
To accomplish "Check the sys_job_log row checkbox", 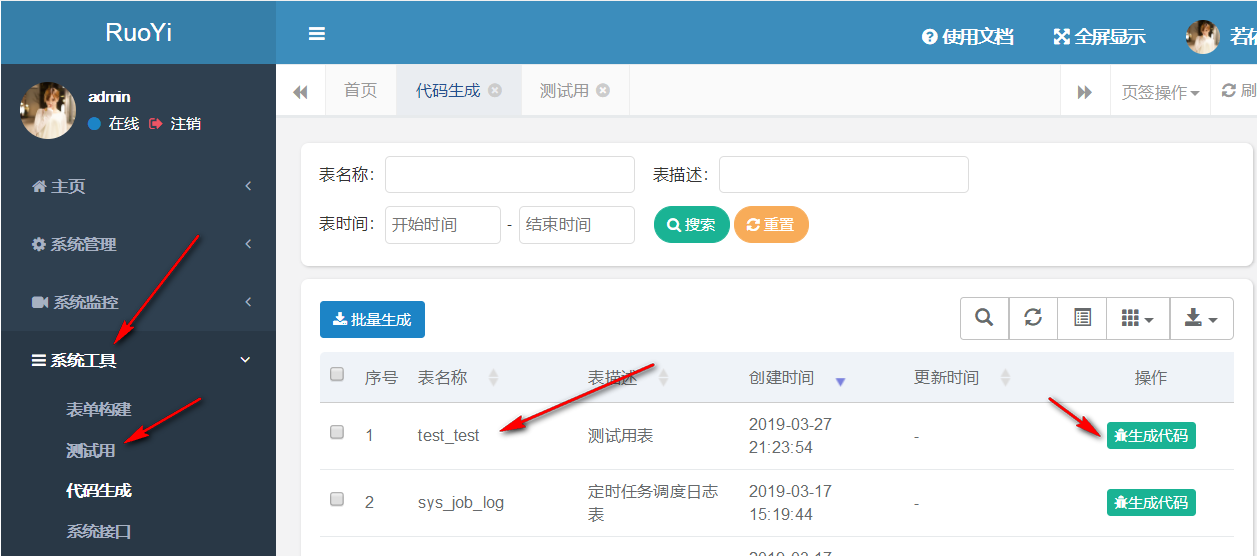I will point(337,499).
